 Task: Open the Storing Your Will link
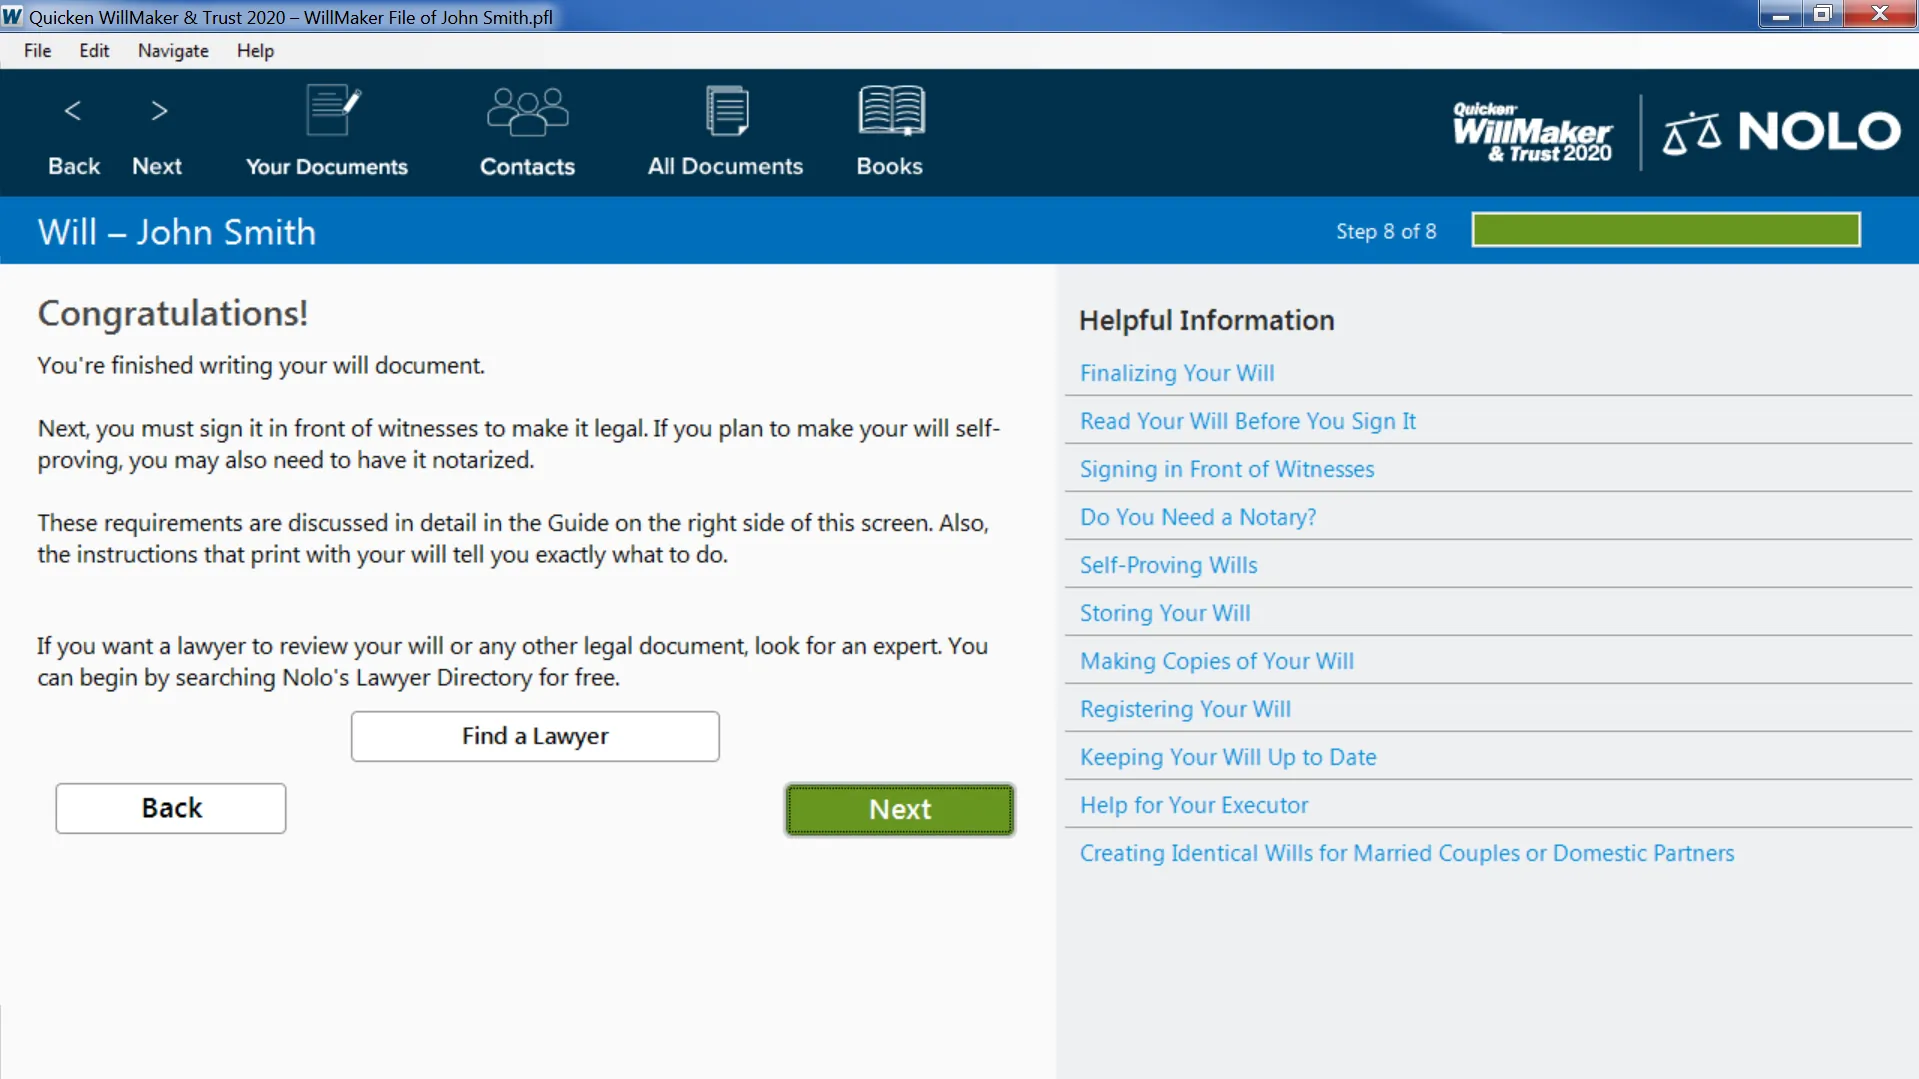1164,613
